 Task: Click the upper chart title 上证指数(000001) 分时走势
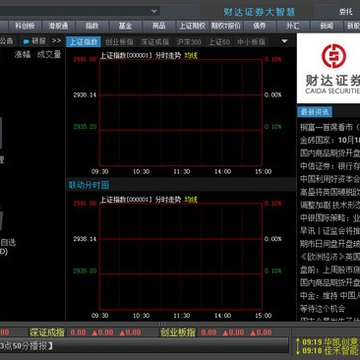coord(141,56)
